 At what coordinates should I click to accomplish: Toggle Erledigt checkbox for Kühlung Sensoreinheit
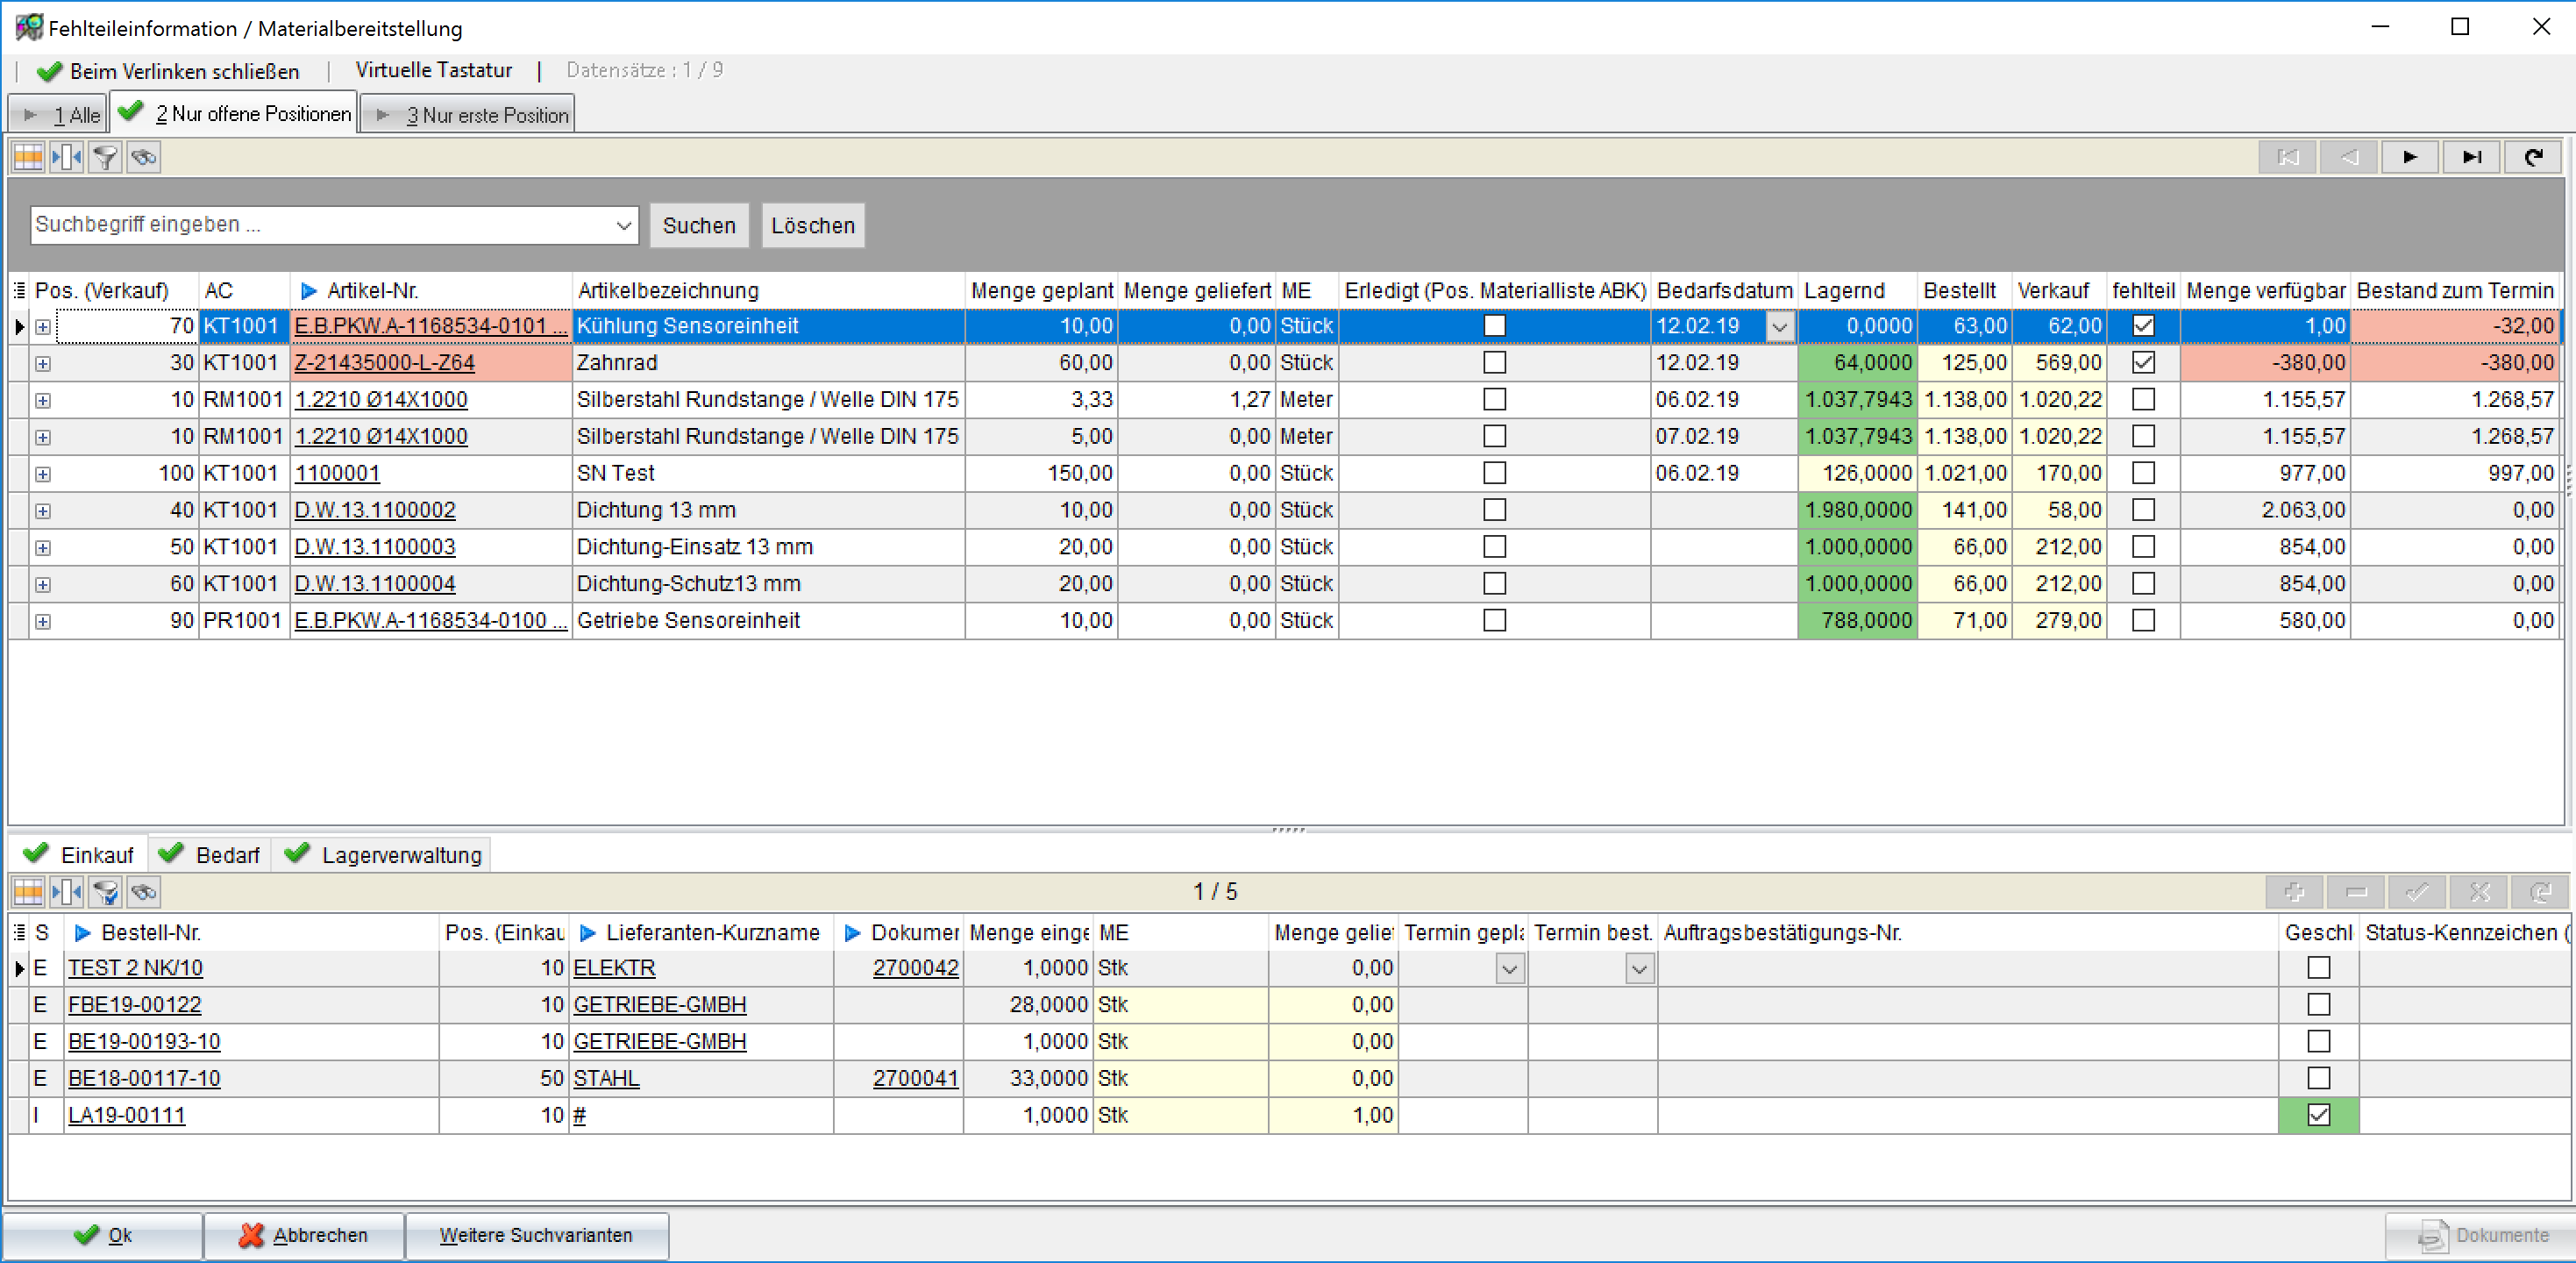pos(1494,325)
